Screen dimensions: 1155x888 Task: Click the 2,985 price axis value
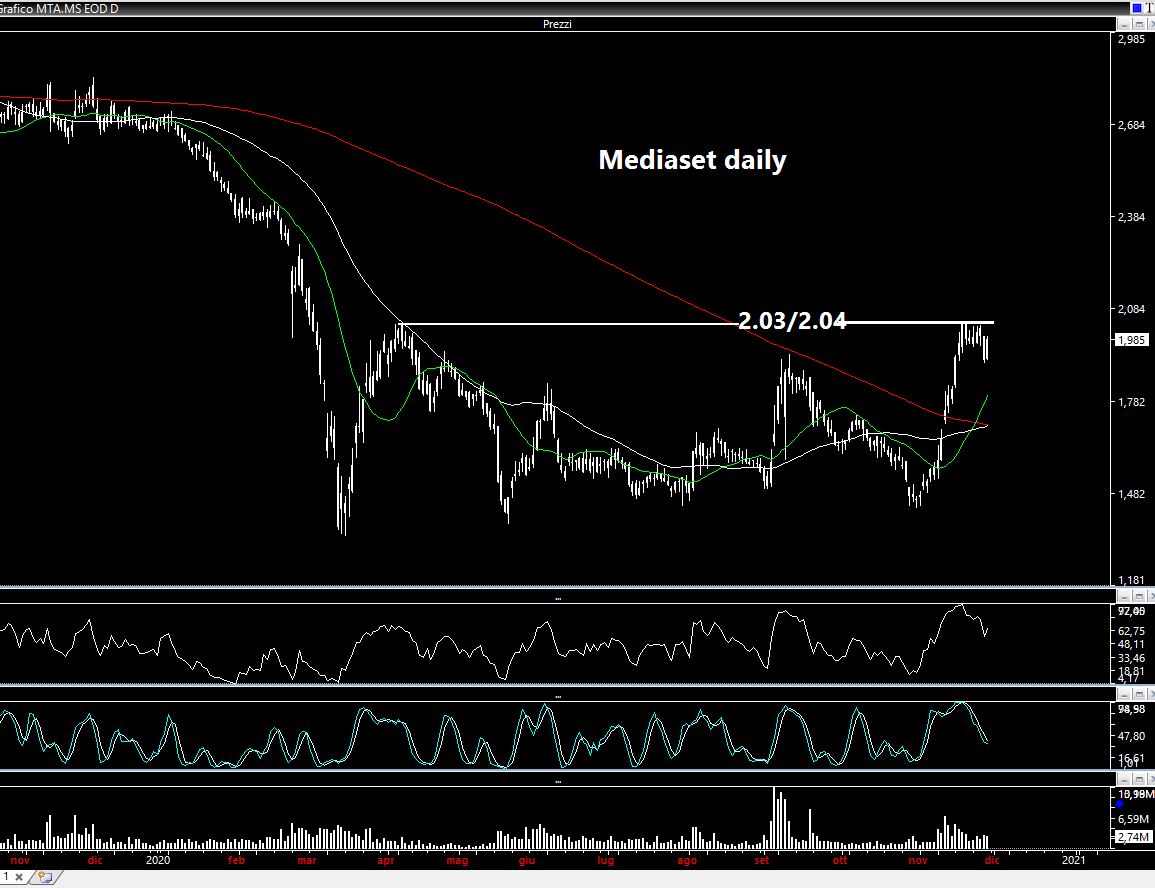pyautogui.click(x=1131, y=39)
